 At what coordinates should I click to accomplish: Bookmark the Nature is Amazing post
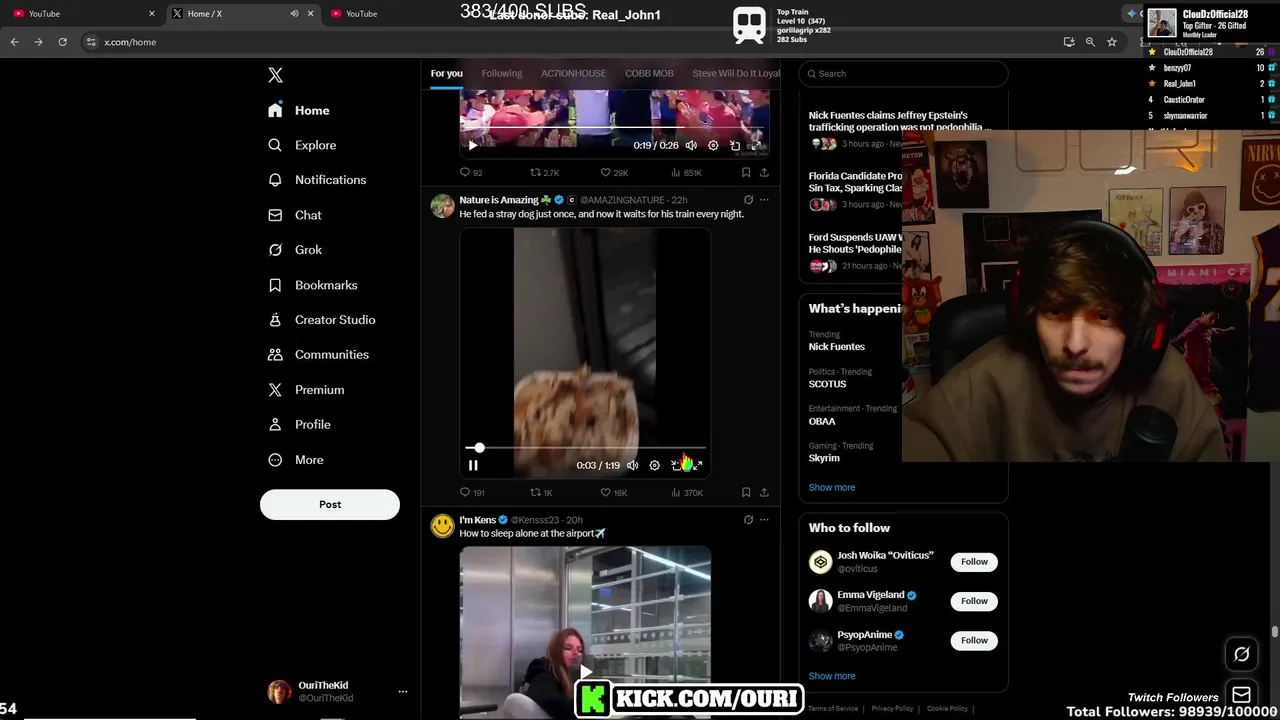tap(746, 492)
